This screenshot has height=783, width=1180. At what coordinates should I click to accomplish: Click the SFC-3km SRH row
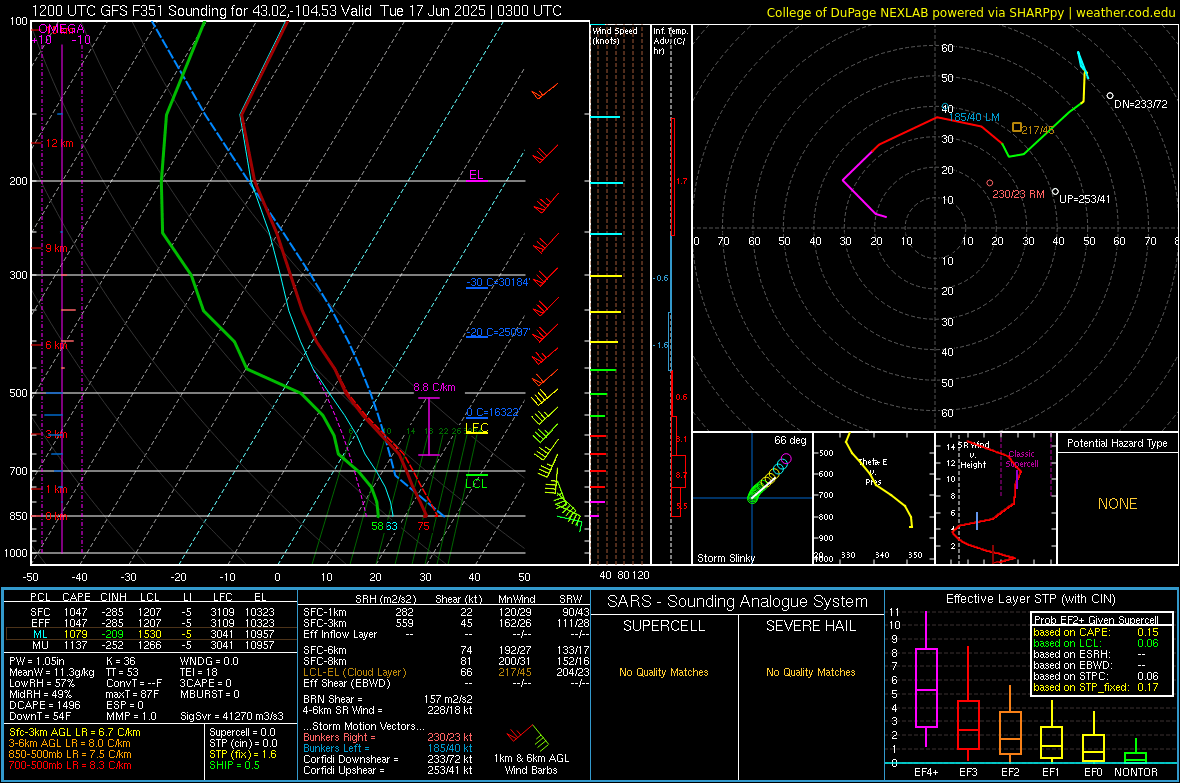[x=446, y=623]
